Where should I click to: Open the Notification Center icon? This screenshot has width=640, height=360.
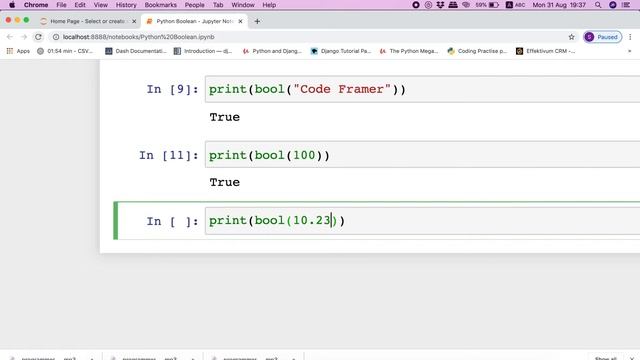coord(626,5)
